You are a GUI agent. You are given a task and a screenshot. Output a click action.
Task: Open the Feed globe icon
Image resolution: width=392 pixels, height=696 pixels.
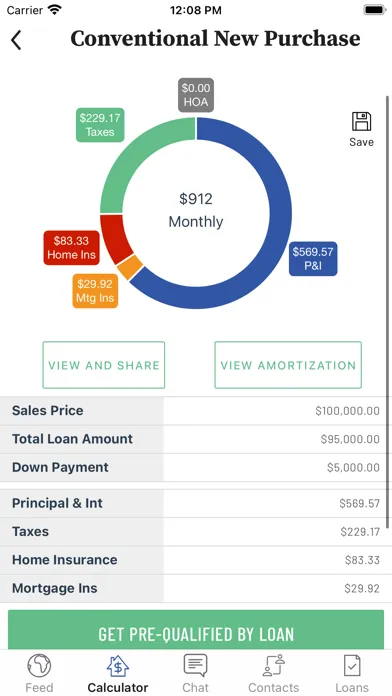click(39, 666)
